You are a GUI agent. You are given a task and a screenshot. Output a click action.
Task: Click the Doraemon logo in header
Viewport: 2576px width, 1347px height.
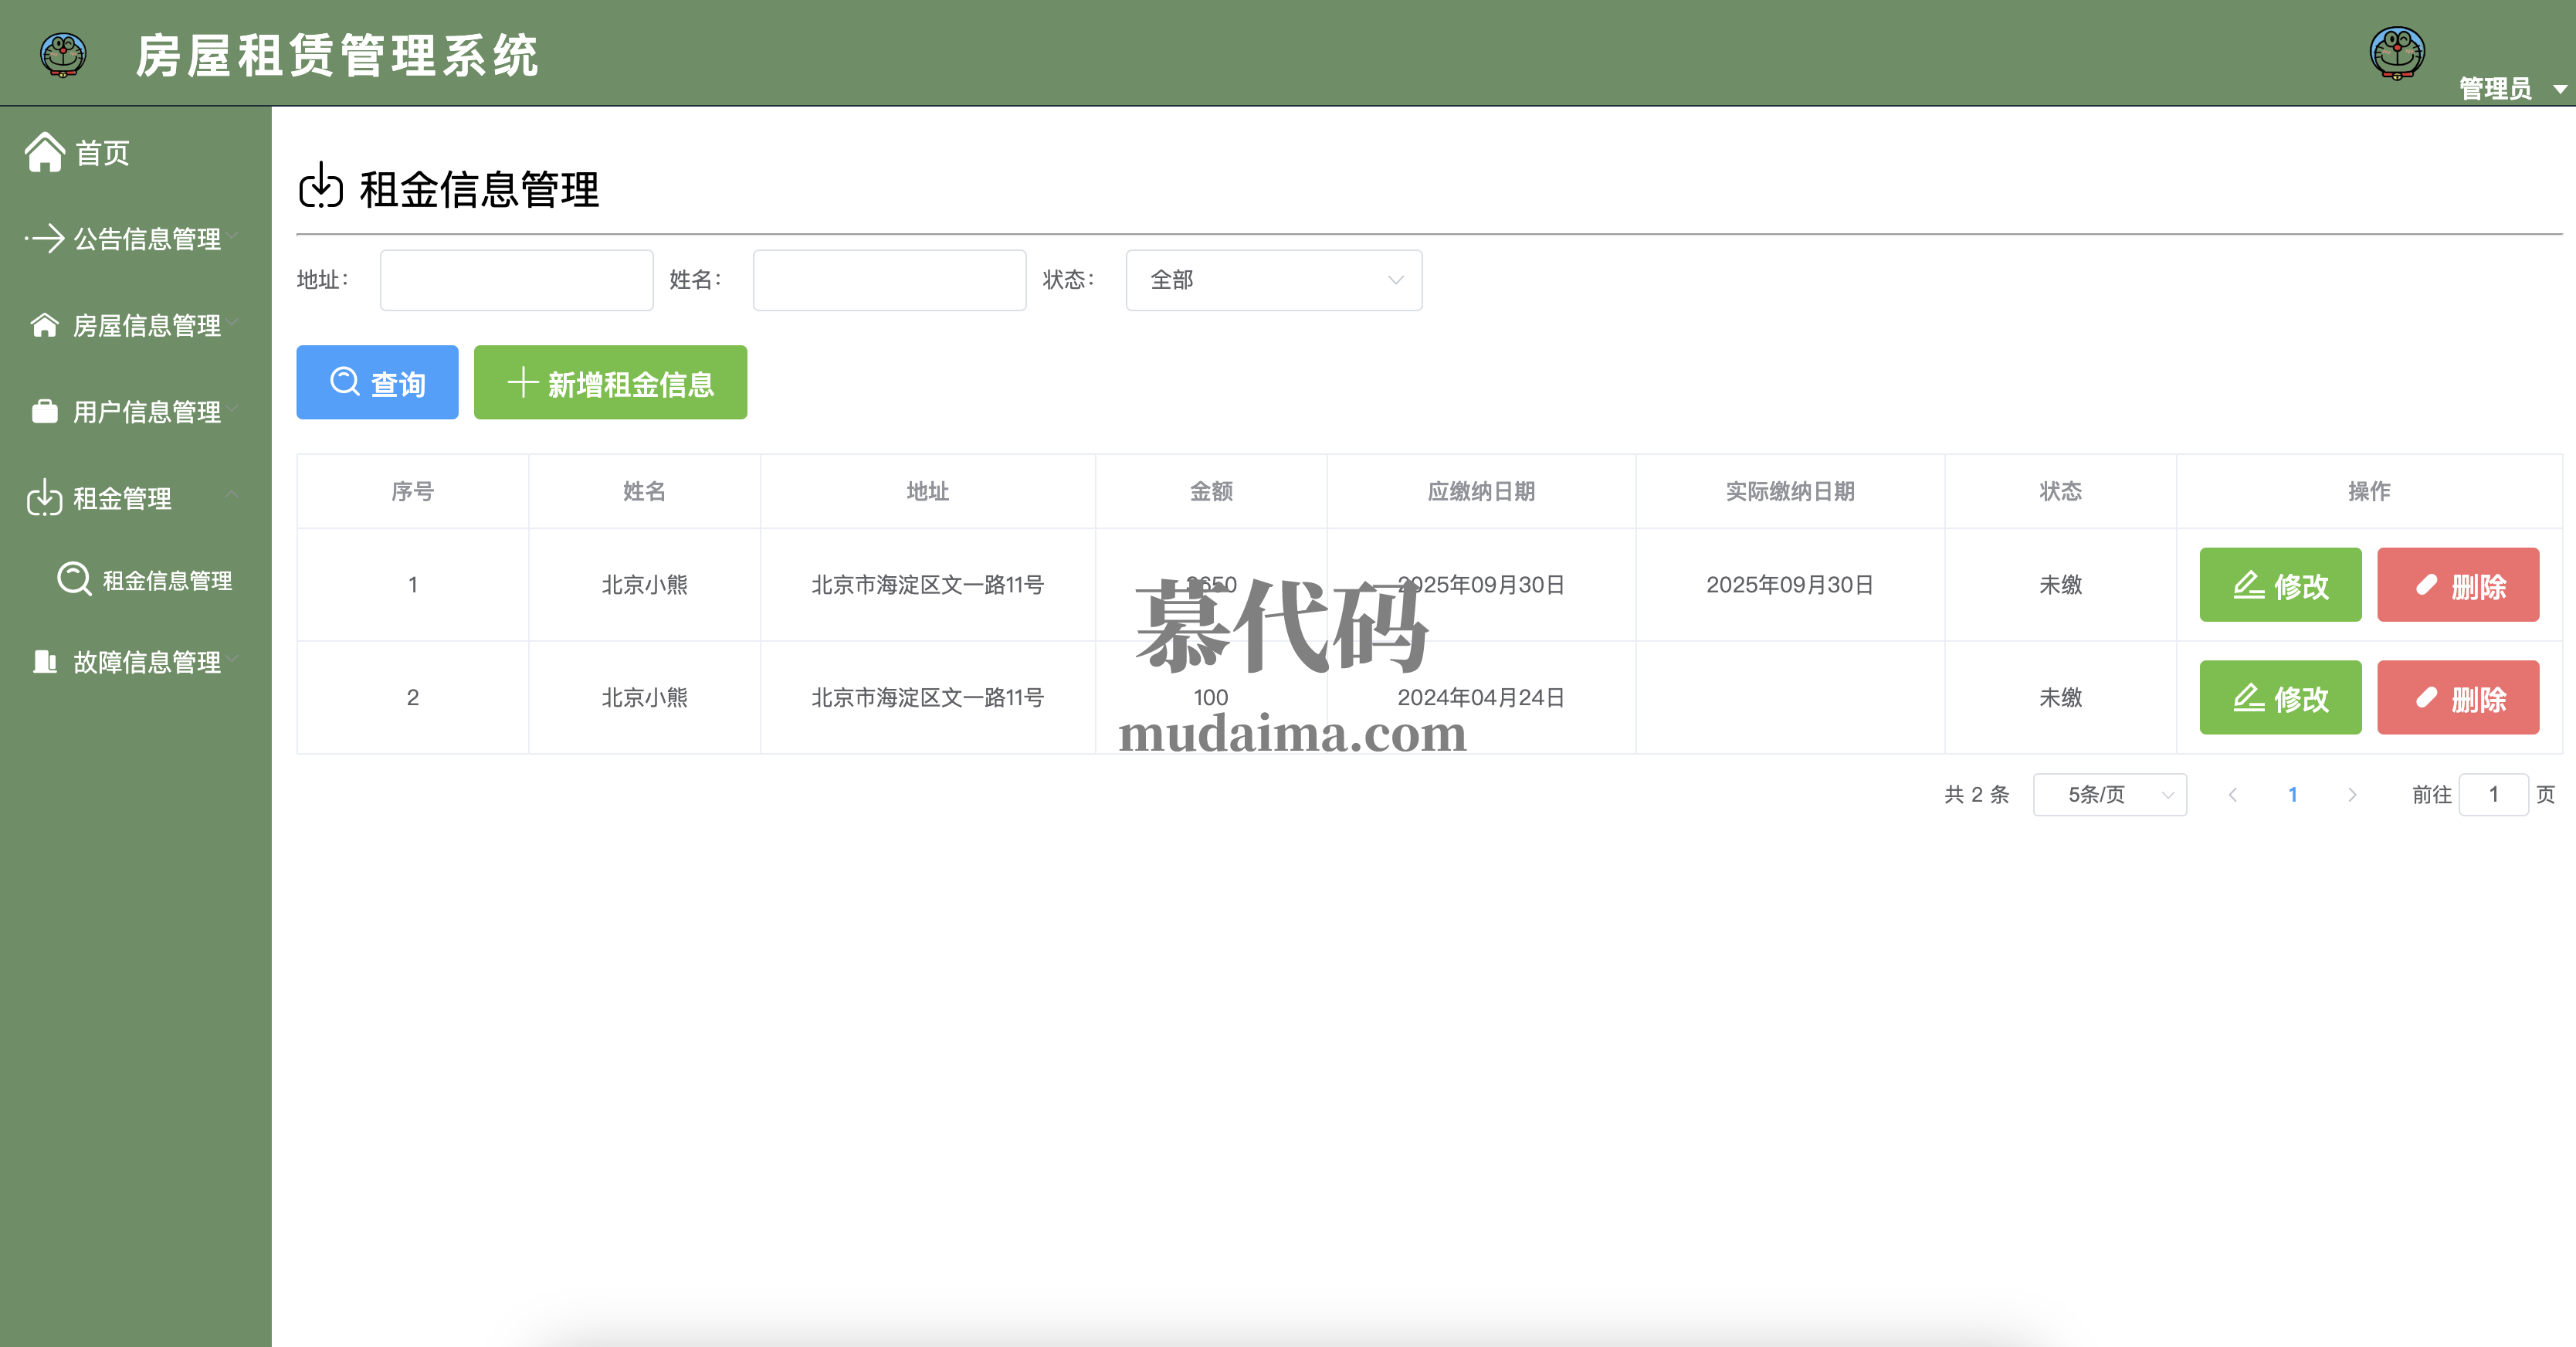63,54
